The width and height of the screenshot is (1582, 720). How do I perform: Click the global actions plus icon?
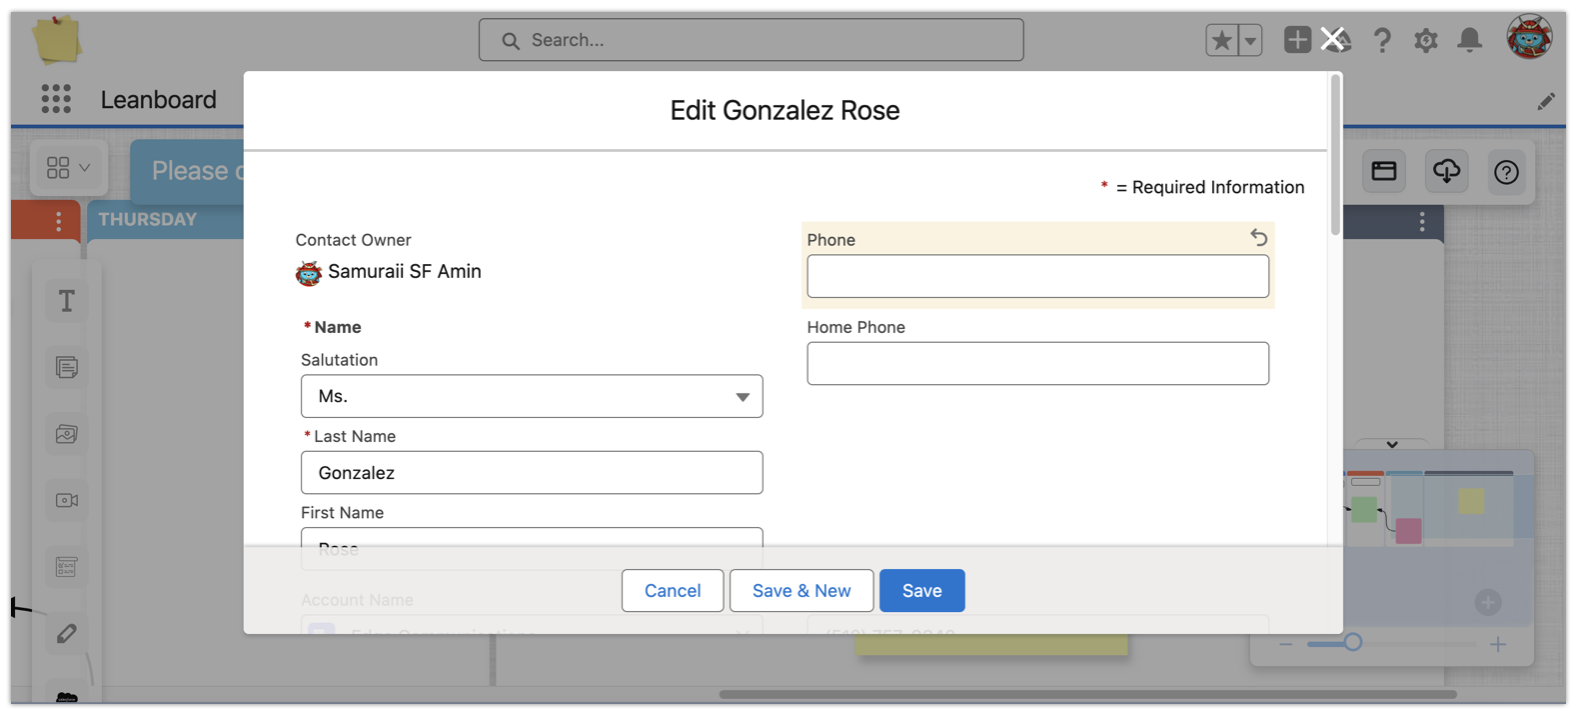[1297, 40]
